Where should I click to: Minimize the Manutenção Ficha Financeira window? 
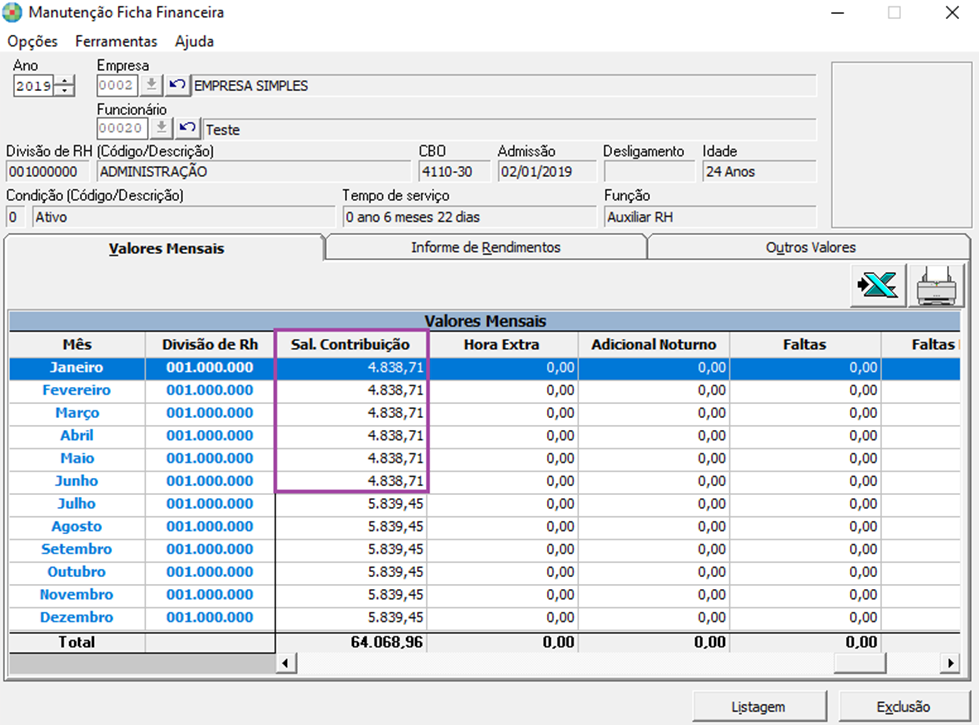pos(838,12)
